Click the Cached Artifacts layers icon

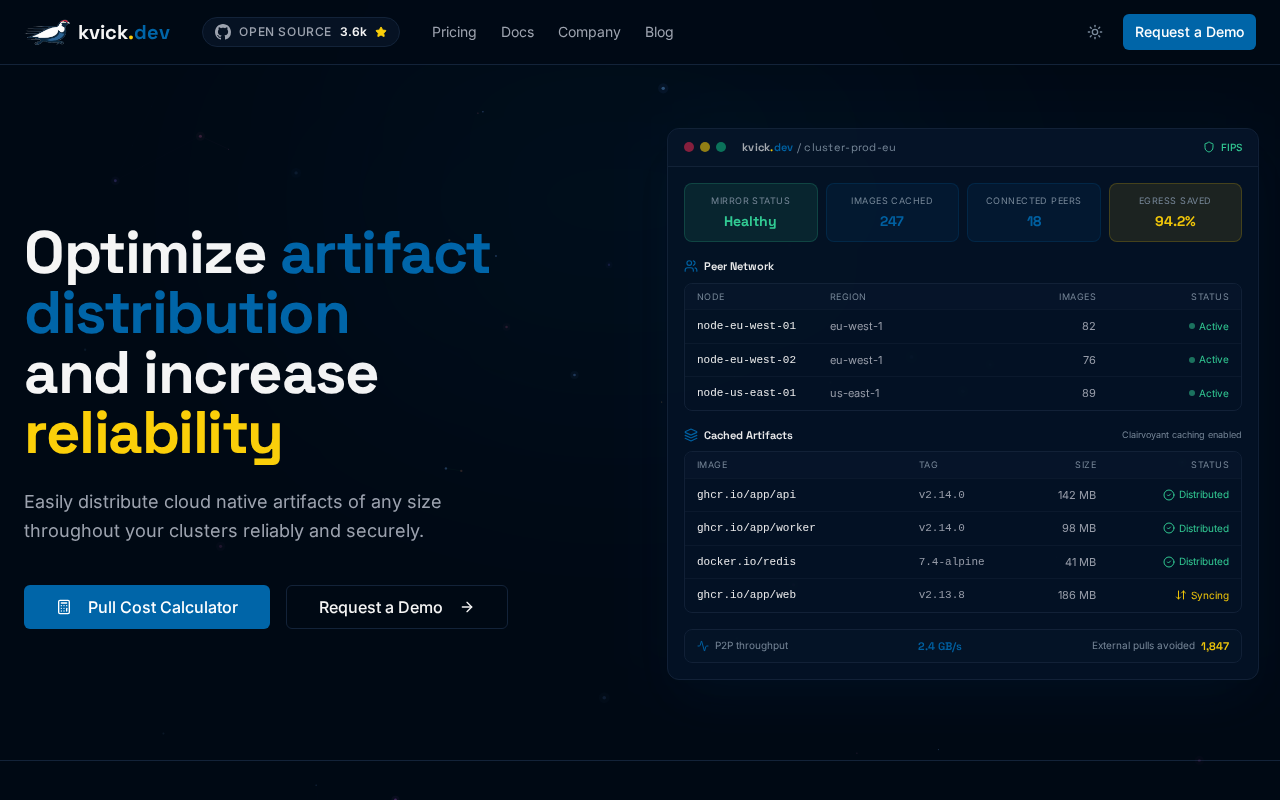pos(691,435)
